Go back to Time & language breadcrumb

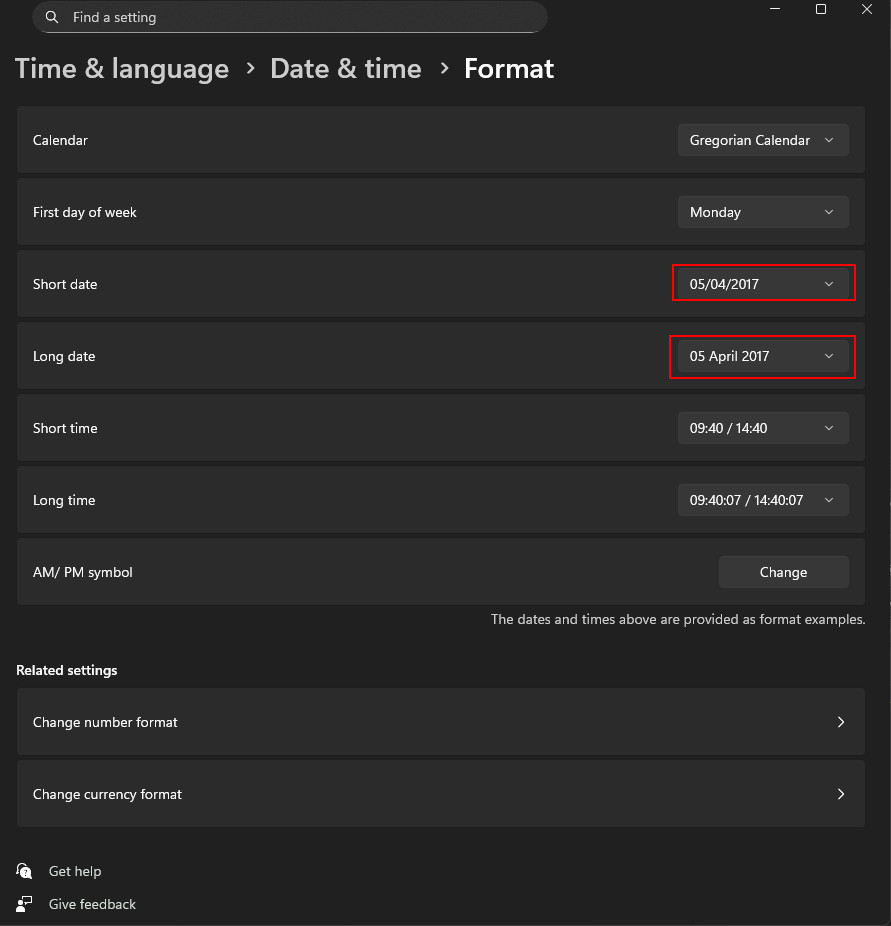click(x=122, y=69)
